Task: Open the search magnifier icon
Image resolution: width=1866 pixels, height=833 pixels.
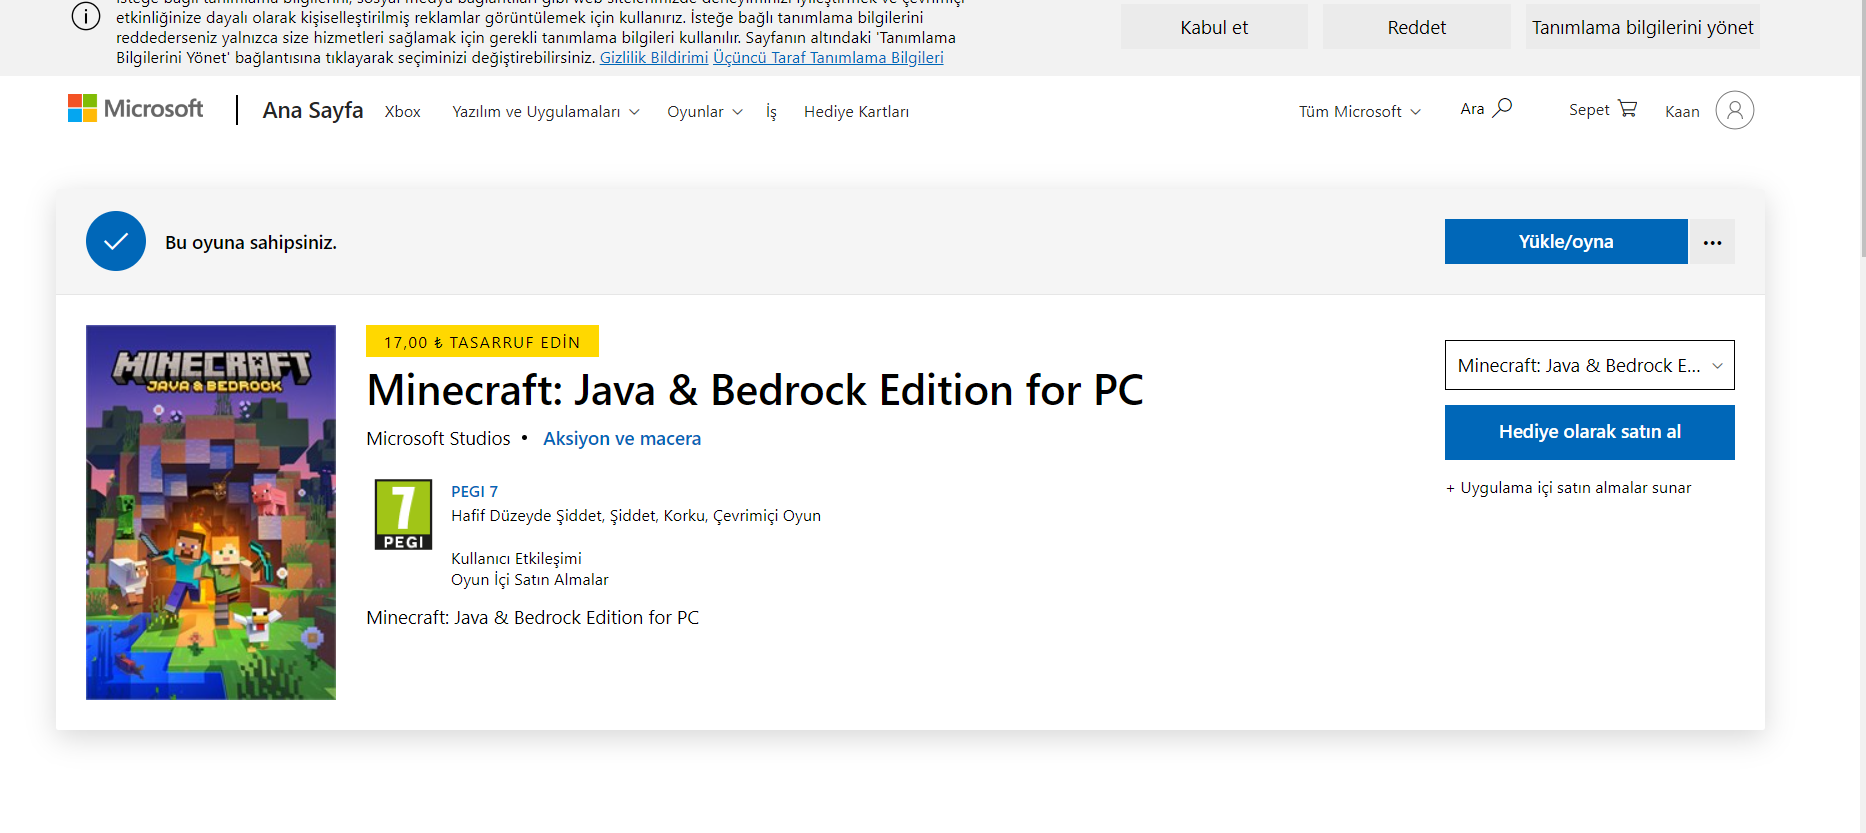Action: tap(1502, 108)
